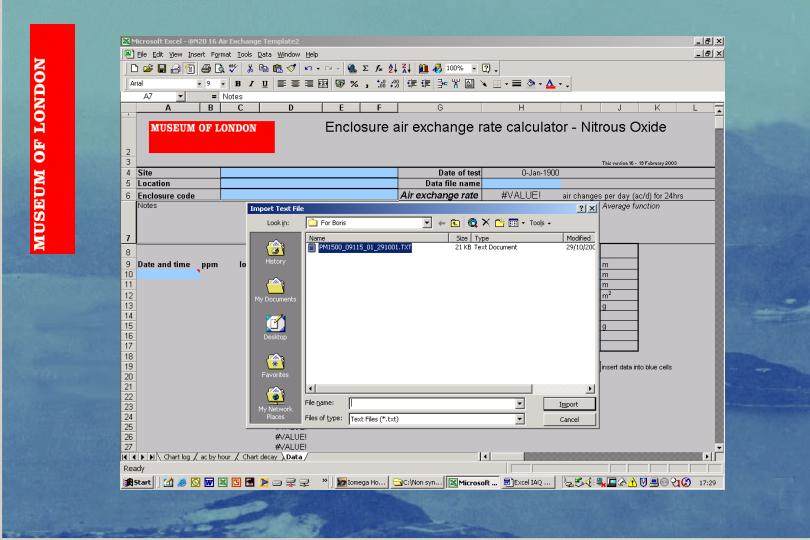This screenshot has width=810, height=540.
Task: Launch the Chart Wizard
Action: pos(424,68)
